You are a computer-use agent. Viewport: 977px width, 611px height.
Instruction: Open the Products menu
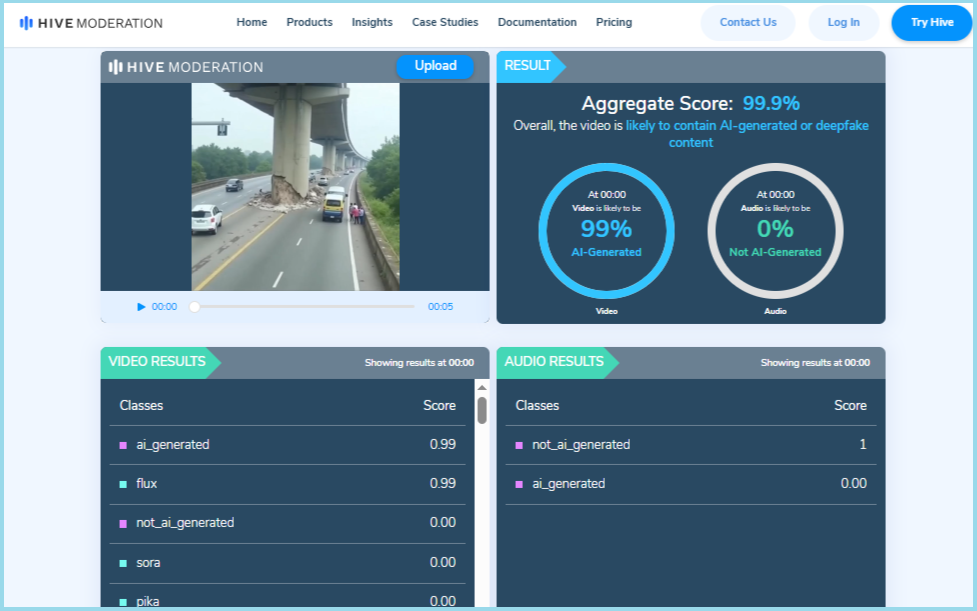tap(310, 22)
